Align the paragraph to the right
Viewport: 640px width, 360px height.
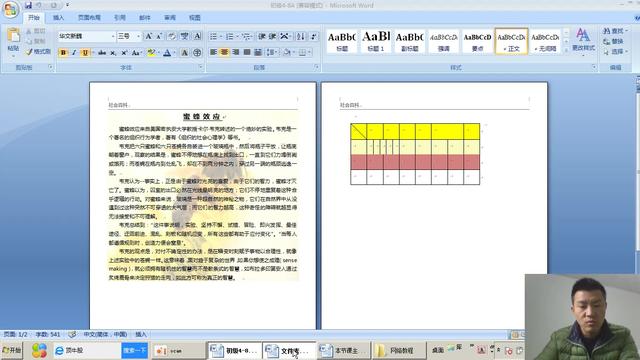tap(236, 52)
